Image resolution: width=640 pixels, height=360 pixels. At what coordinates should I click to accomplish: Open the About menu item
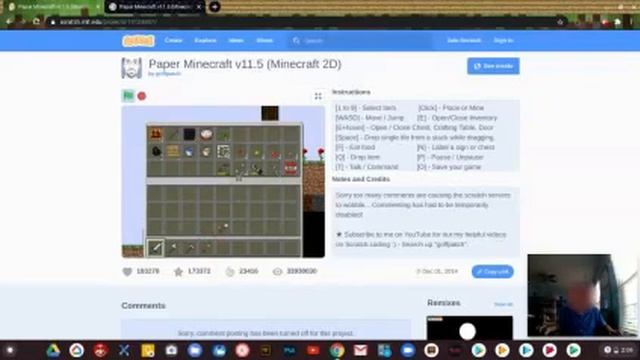pyautogui.click(x=264, y=40)
